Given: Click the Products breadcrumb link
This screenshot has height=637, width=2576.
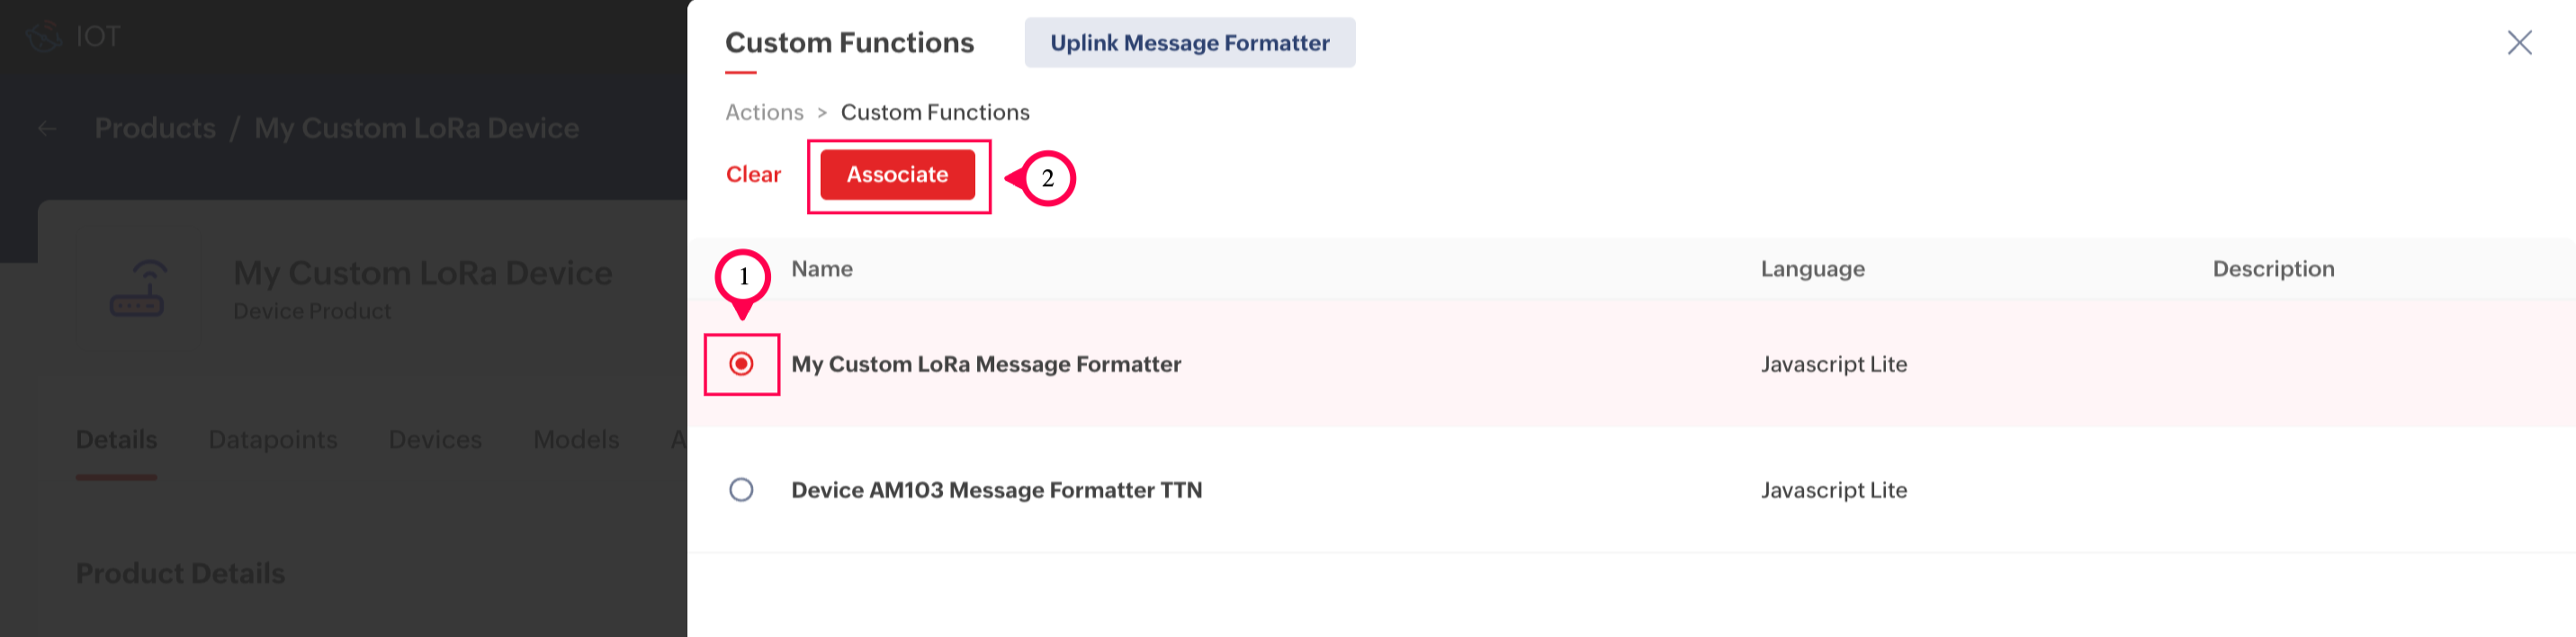Looking at the screenshot, I should coord(155,128).
